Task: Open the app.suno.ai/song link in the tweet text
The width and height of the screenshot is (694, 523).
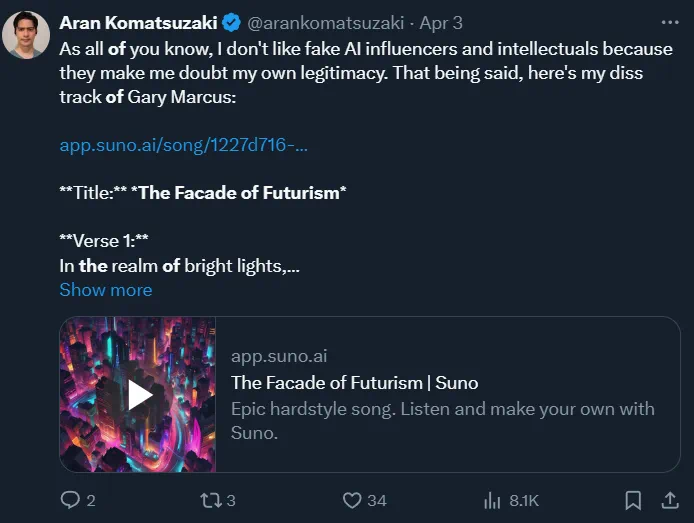Action: tap(183, 145)
